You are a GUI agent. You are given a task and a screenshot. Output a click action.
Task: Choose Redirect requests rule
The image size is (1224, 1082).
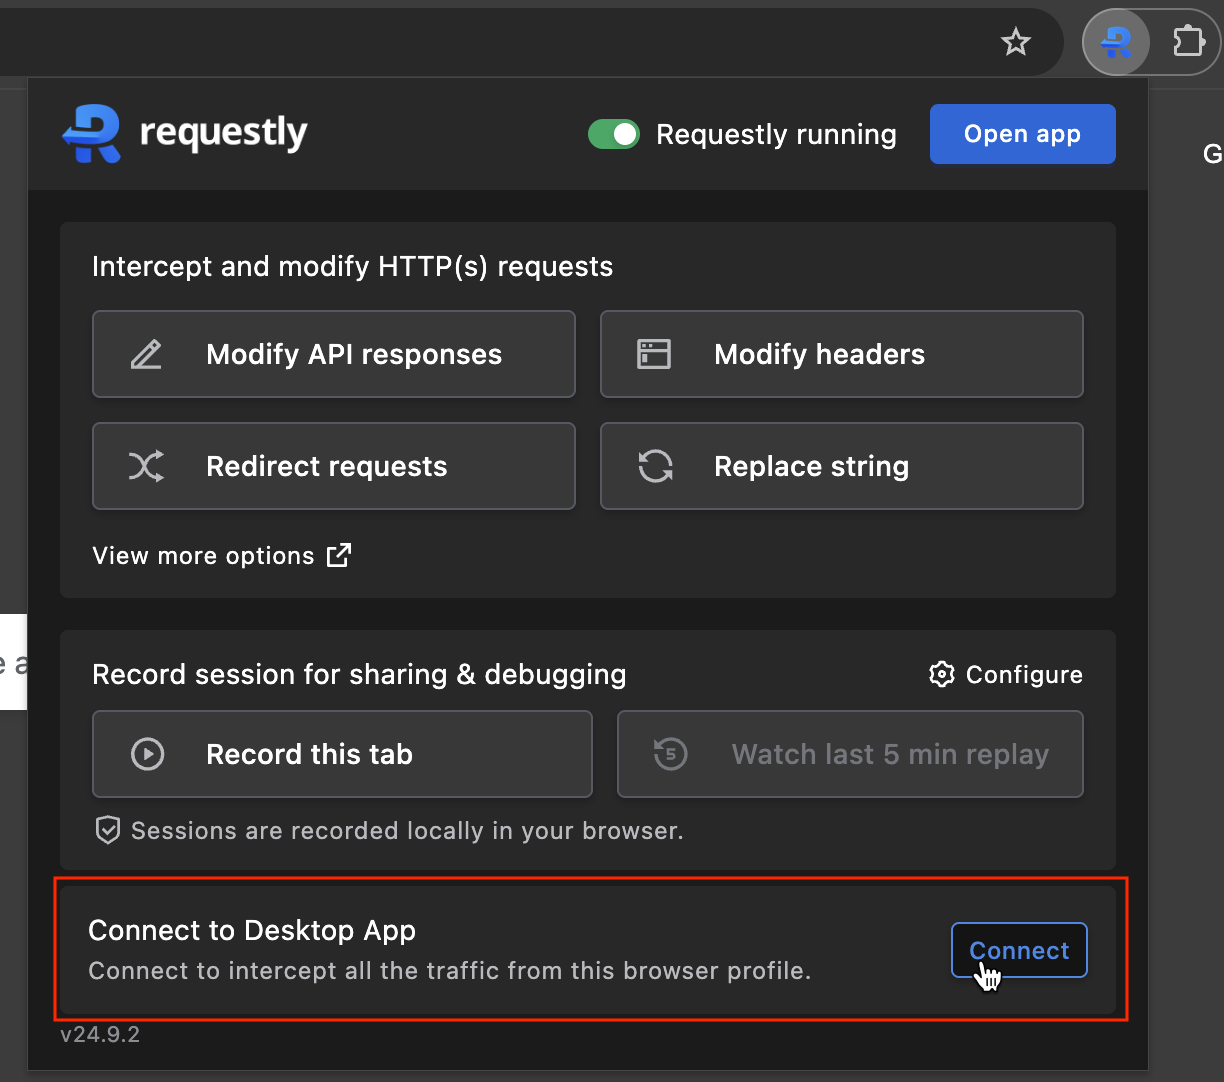(334, 466)
